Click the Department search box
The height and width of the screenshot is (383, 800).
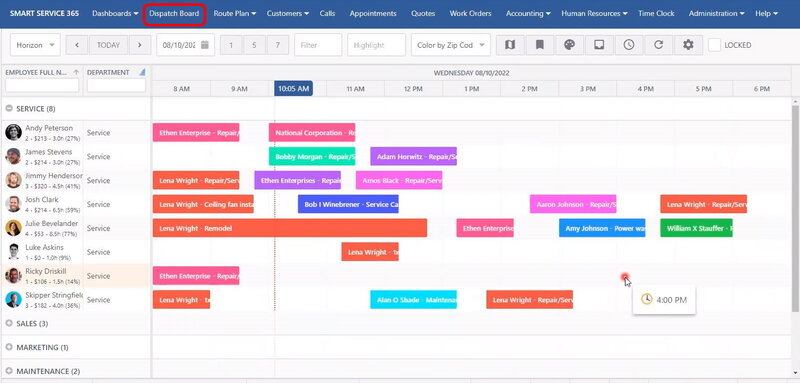pyautogui.click(x=116, y=85)
